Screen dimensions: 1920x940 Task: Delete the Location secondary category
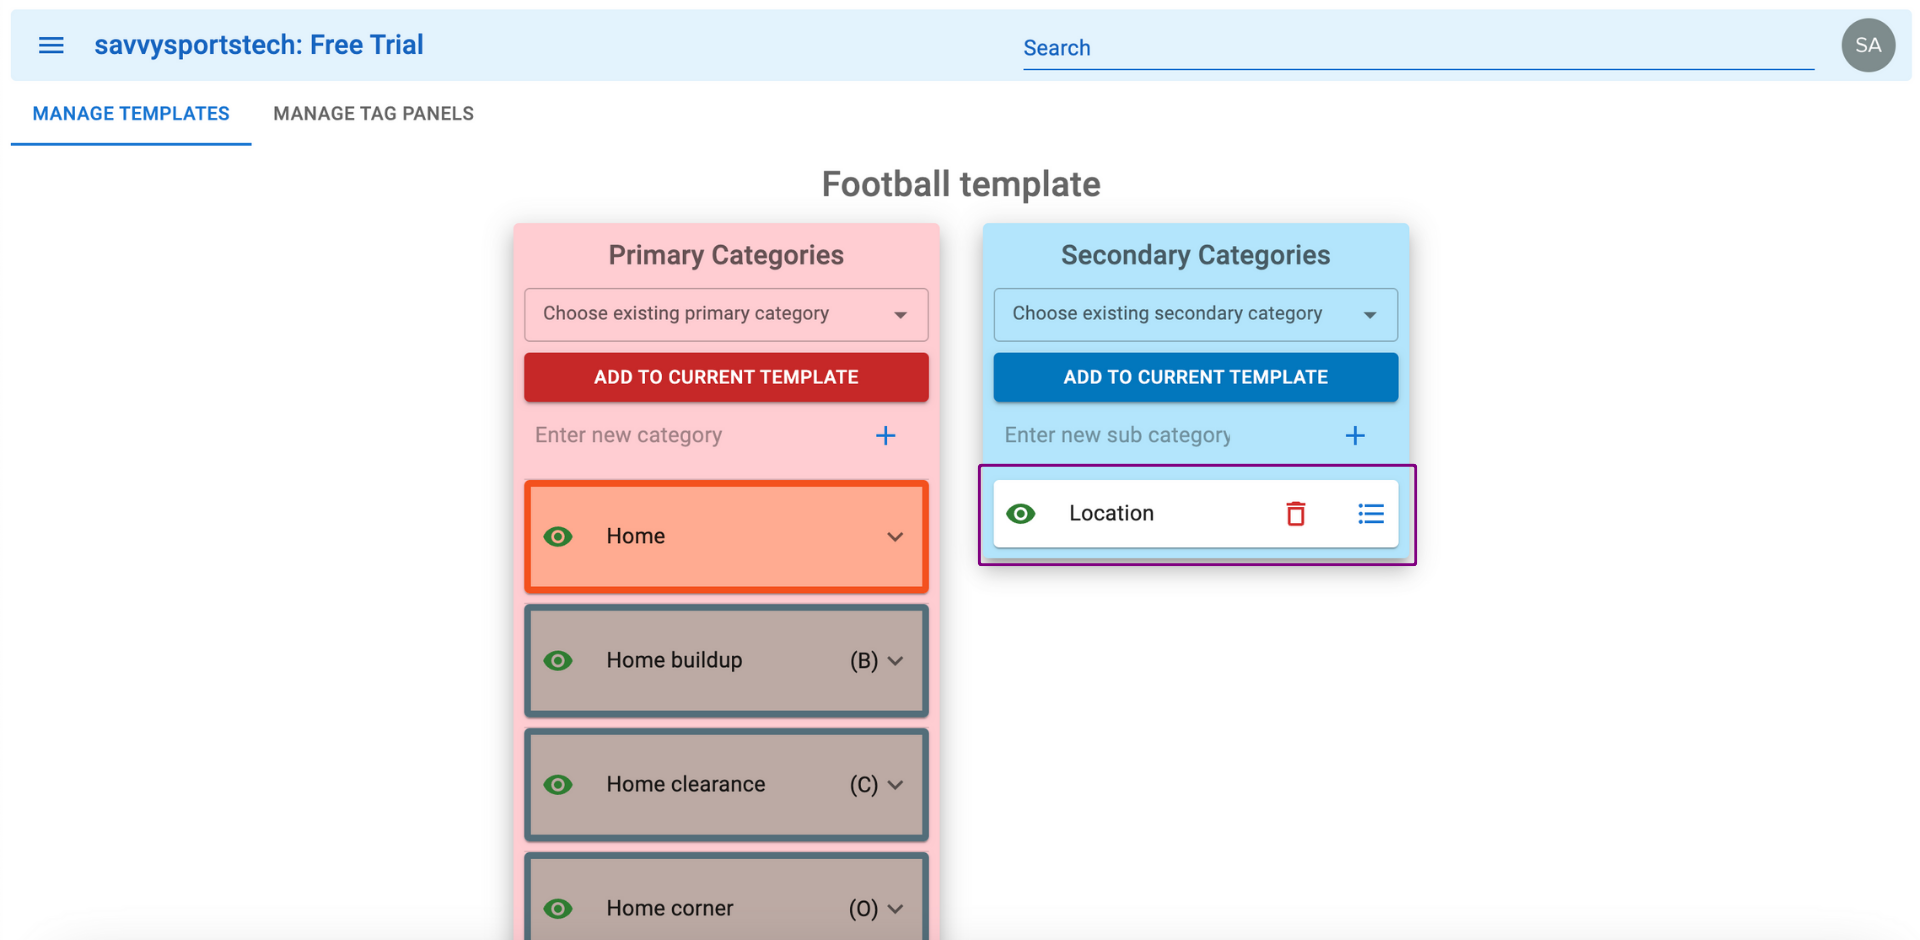[1295, 514]
